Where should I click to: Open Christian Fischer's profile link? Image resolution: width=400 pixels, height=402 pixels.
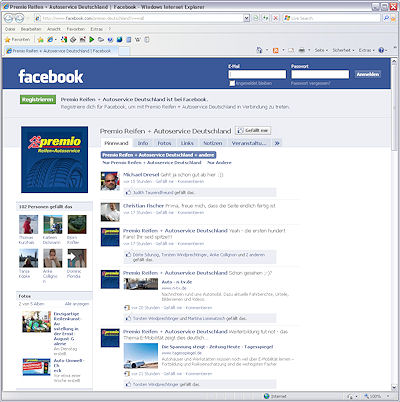point(143,206)
